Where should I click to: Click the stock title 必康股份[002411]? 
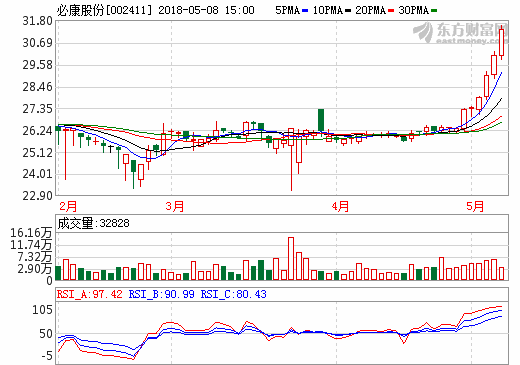pyautogui.click(x=104, y=10)
